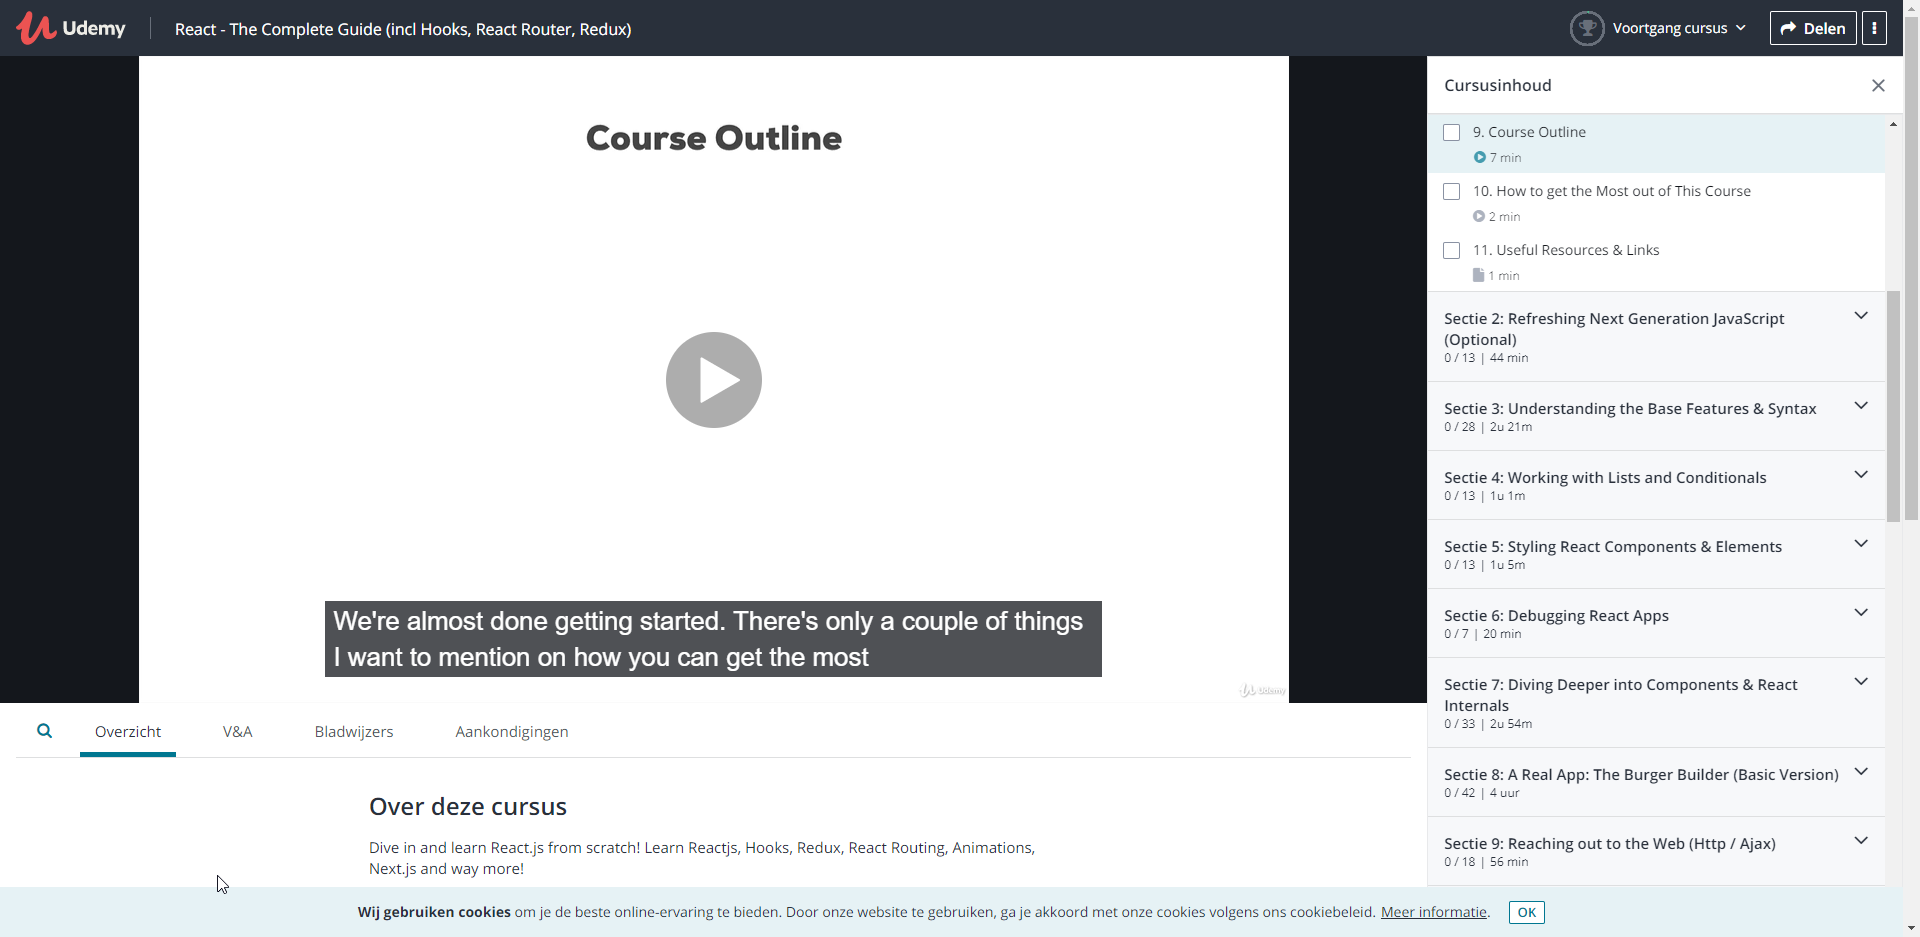Click the Delen share button
The width and height of the screenshot is (1920, 937).
tap(1812, 28)
